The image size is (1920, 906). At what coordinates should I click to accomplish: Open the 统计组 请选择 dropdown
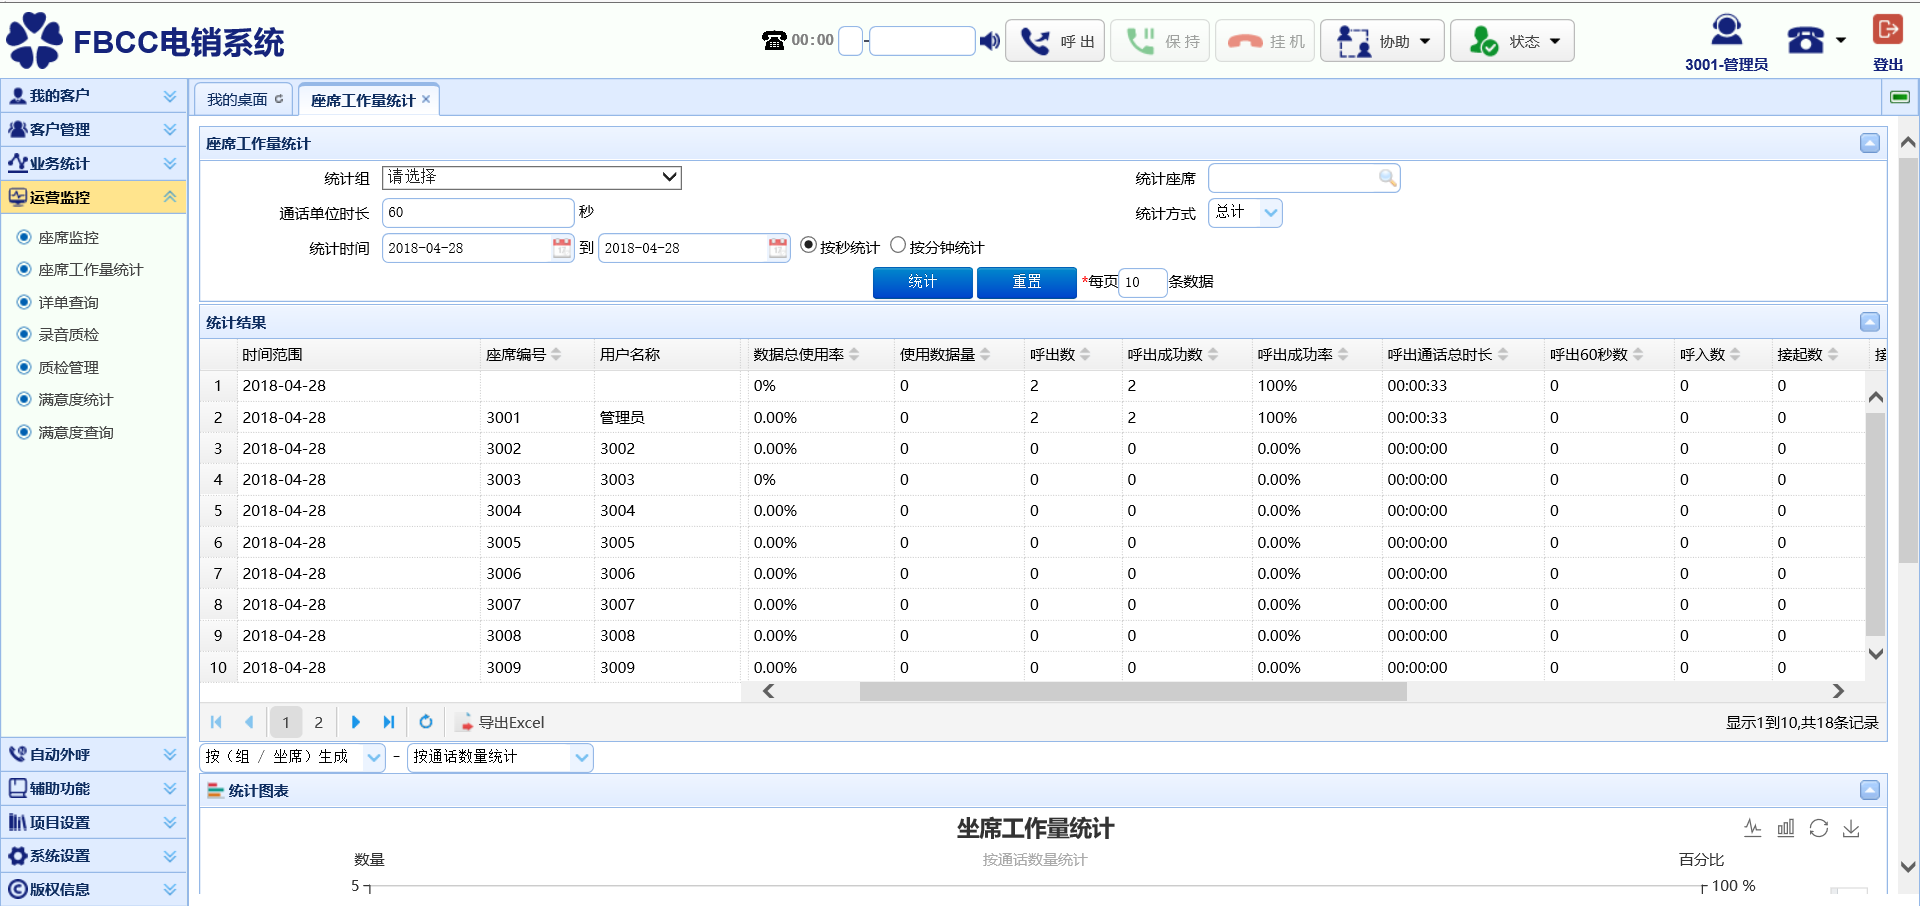click(x=532, y=177)
